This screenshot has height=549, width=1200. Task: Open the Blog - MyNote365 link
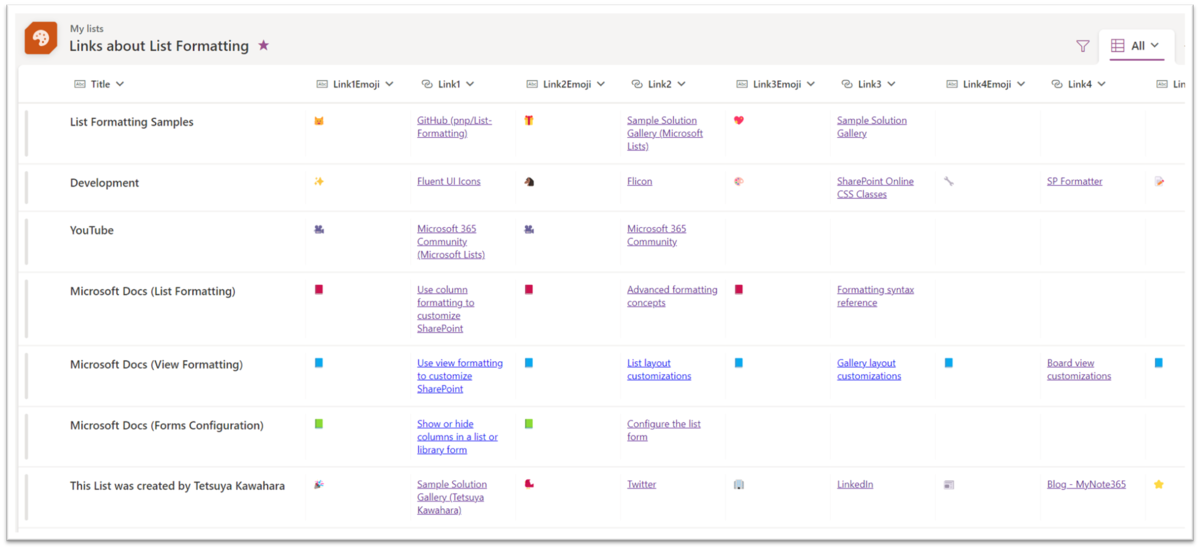1086,484
